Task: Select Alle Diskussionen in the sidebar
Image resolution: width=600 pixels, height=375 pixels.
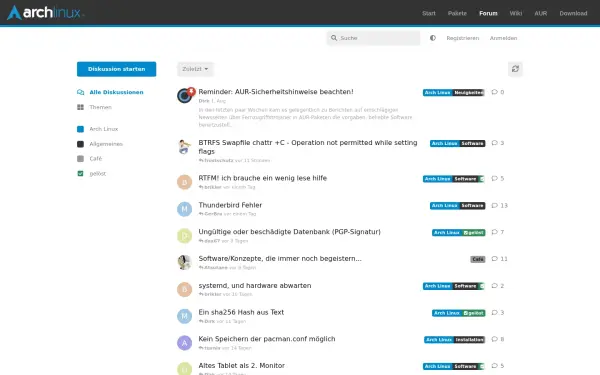Action: pos(110,92)
